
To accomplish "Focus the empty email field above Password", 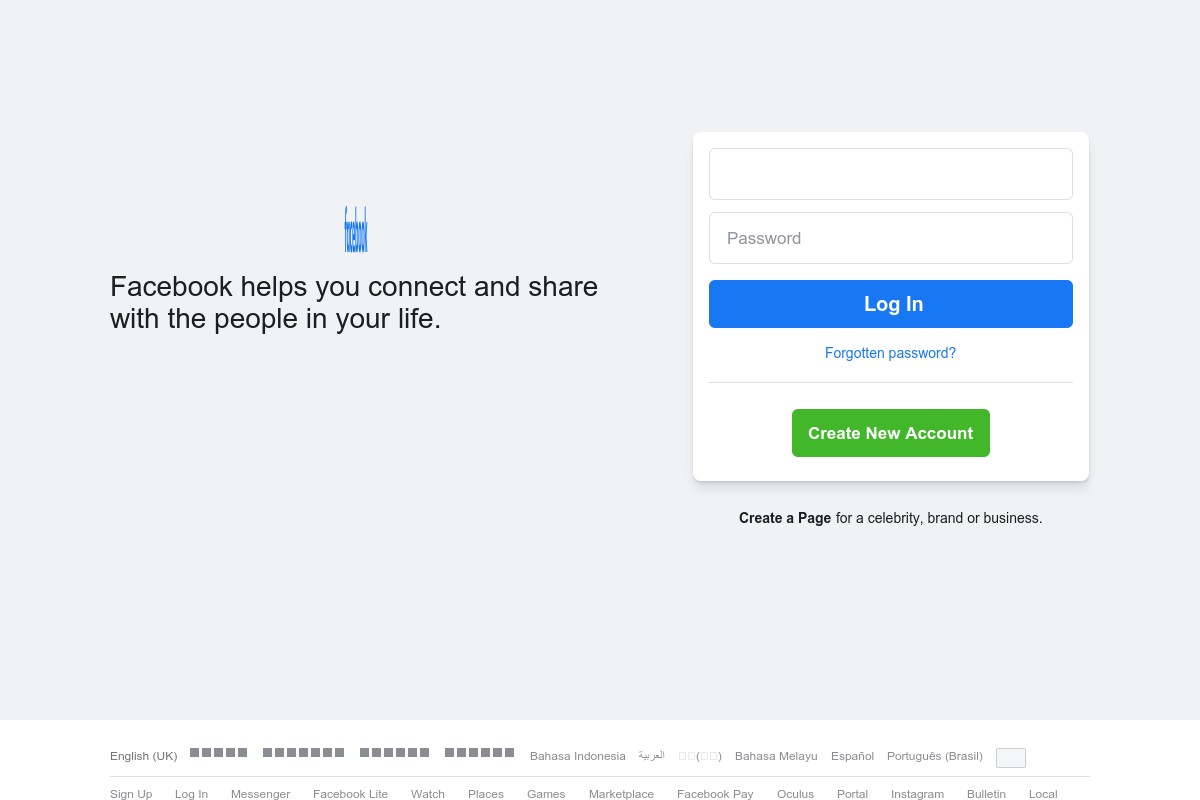I will tap(891, 174).
